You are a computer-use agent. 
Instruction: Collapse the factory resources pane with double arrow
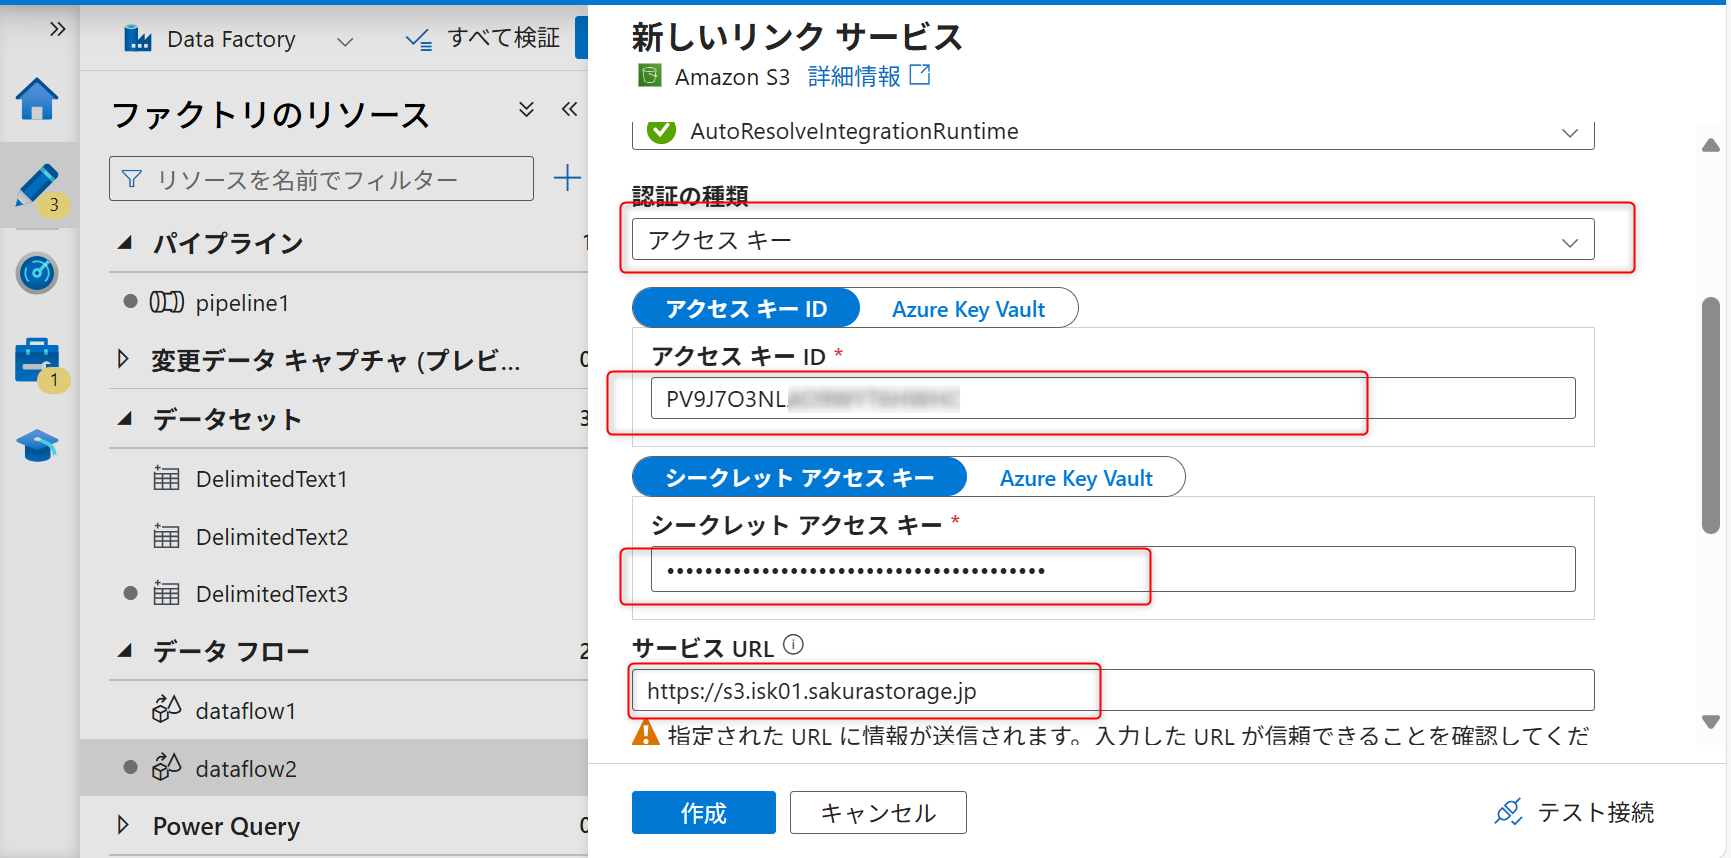pyautogui.click(x=569, y=109)
